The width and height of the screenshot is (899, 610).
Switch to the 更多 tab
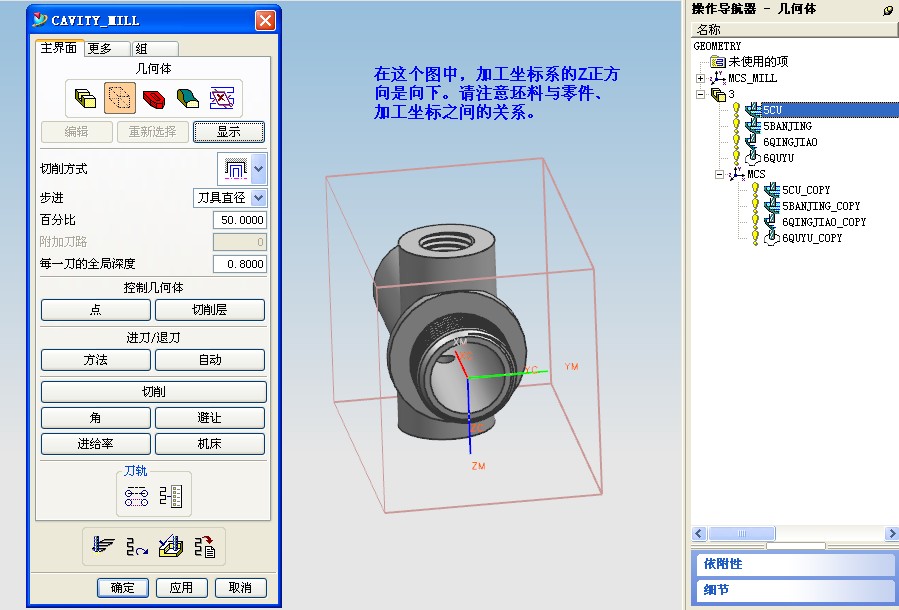tap(107, 49)
